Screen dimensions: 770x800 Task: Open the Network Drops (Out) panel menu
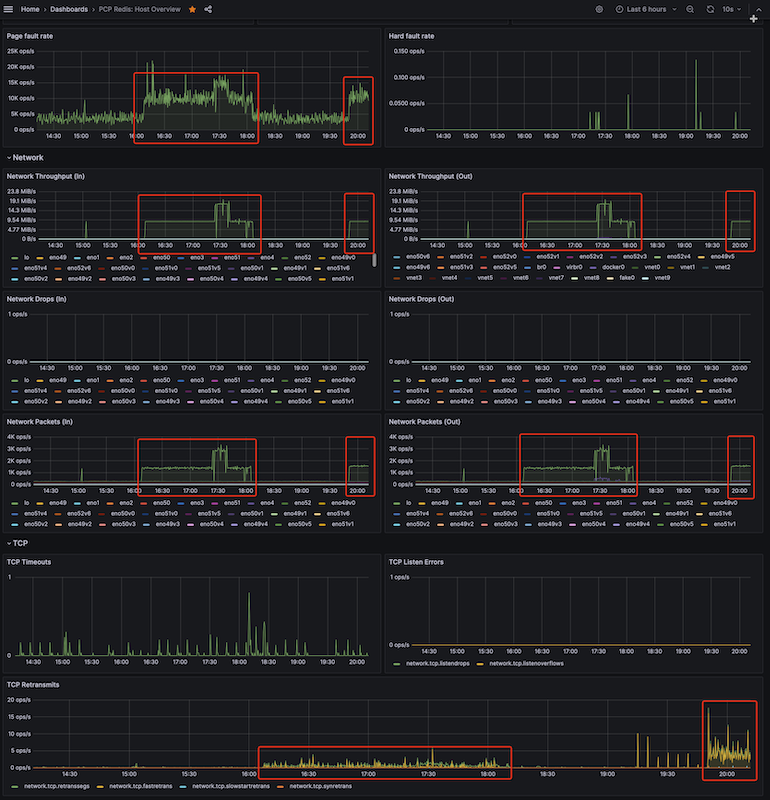421,299
